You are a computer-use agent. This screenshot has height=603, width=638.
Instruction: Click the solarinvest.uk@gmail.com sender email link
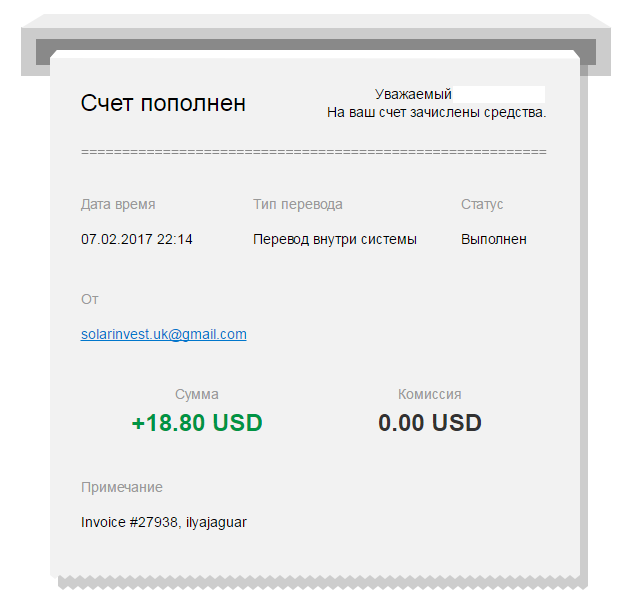[x=163, y=335]
